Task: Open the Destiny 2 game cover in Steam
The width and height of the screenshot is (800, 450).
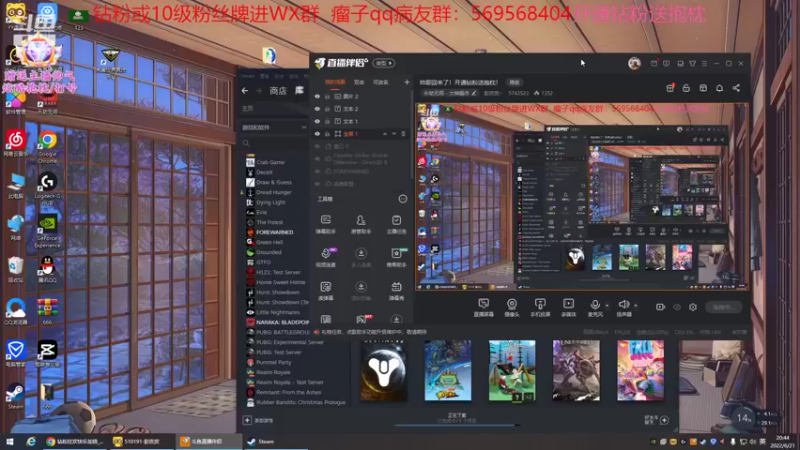Action: coord(384,370)
